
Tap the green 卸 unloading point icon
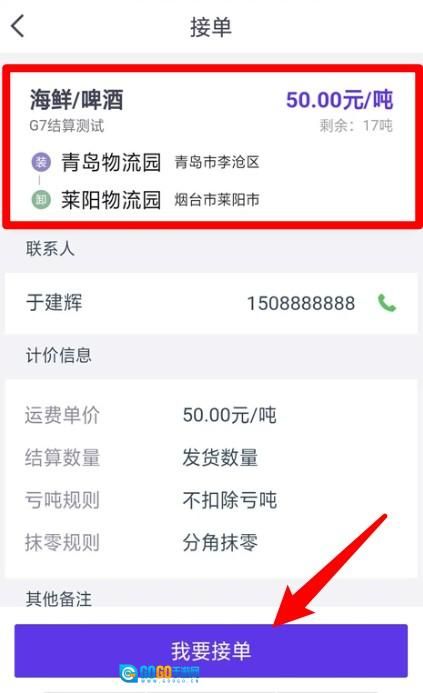[x=41, y=200]
